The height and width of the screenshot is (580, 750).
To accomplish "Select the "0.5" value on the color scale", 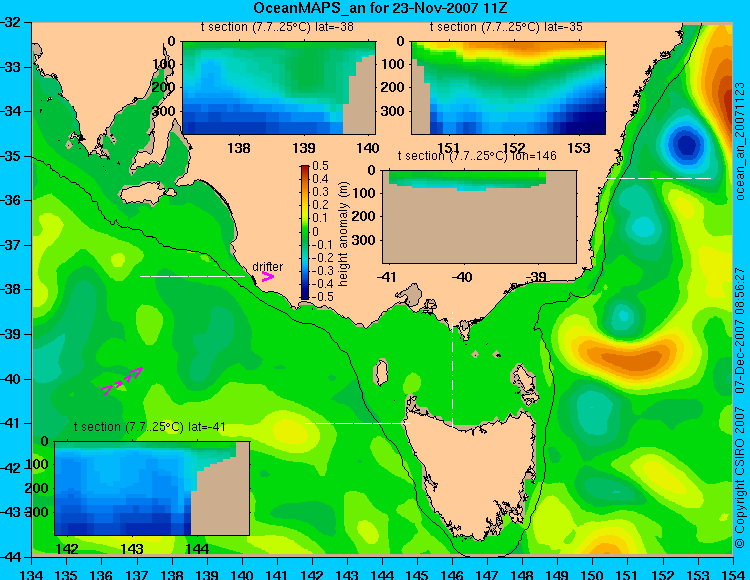I will [320, 166].
